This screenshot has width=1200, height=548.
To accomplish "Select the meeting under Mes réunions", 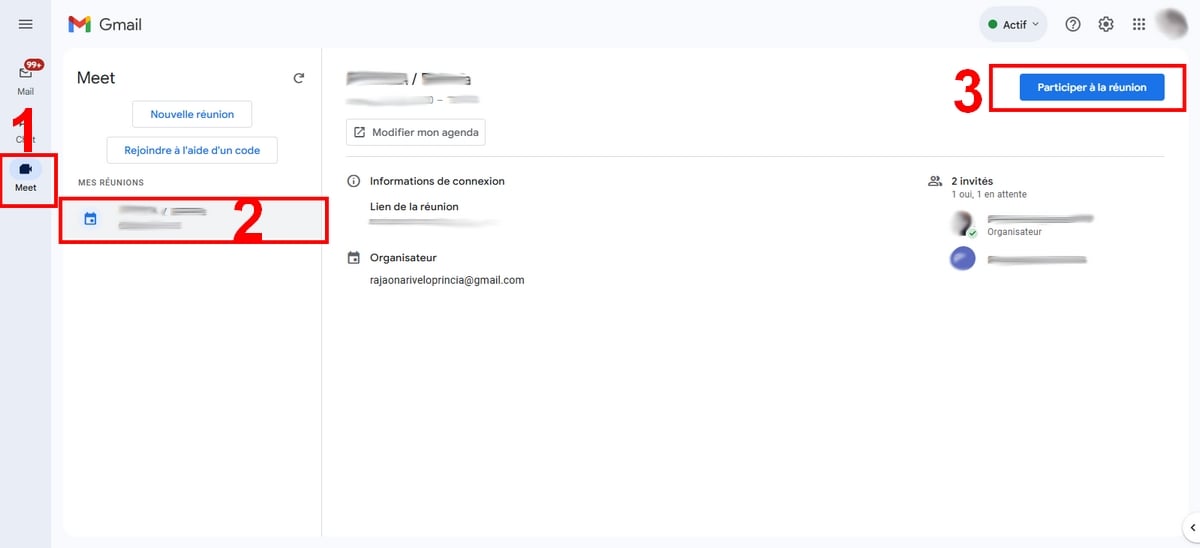I will click(x=194, y=219).
